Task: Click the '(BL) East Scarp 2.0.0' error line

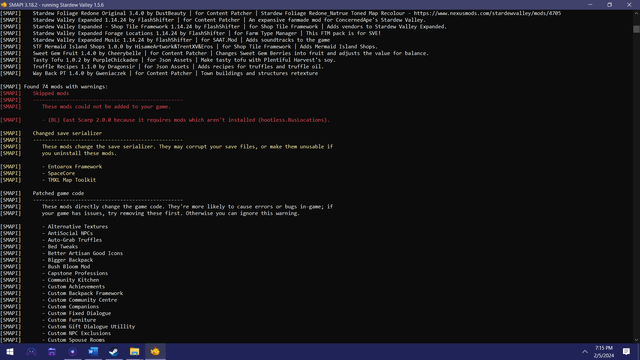Action: pyautogui.click(x=186, y=120)
